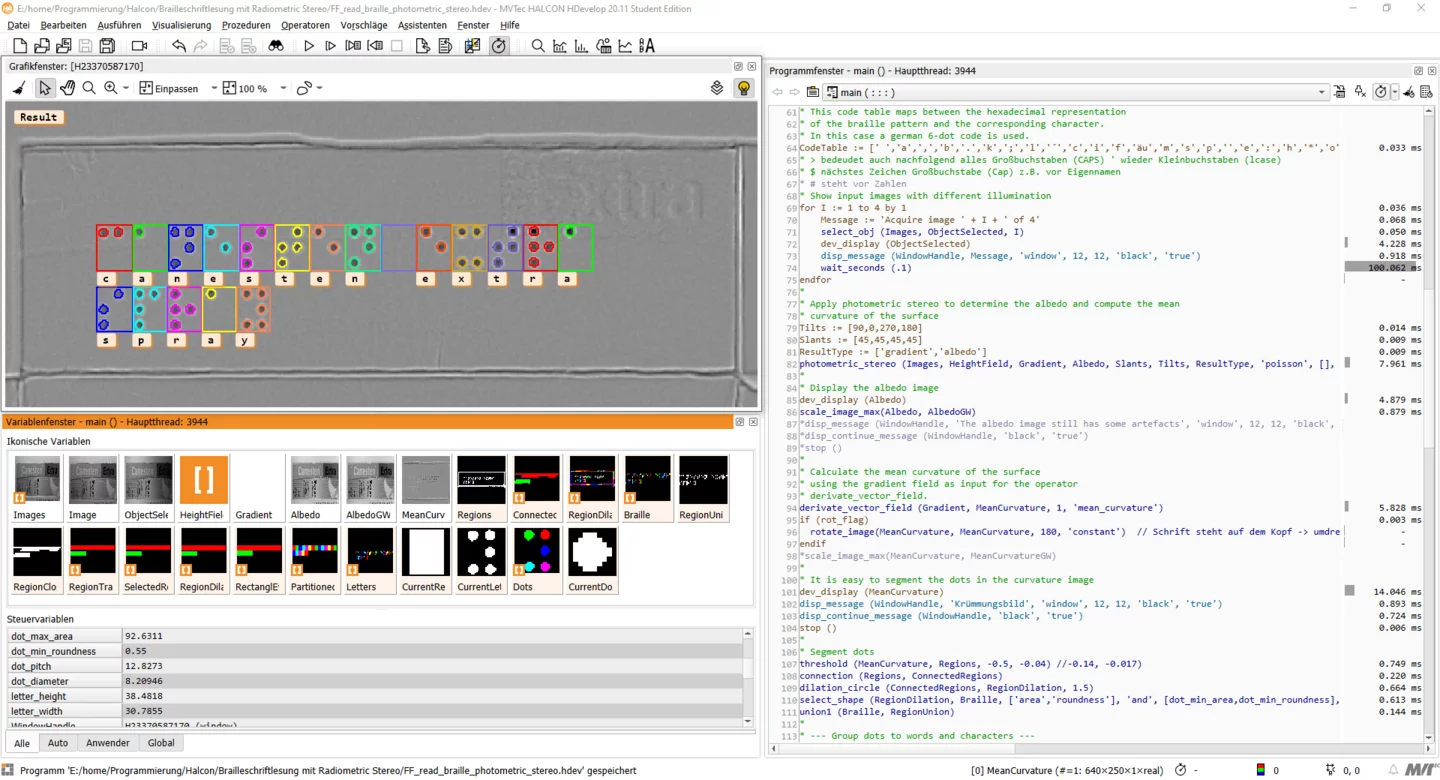Click the binoculars find icon
Screen dimensions: 1440x780
[276, 46]
